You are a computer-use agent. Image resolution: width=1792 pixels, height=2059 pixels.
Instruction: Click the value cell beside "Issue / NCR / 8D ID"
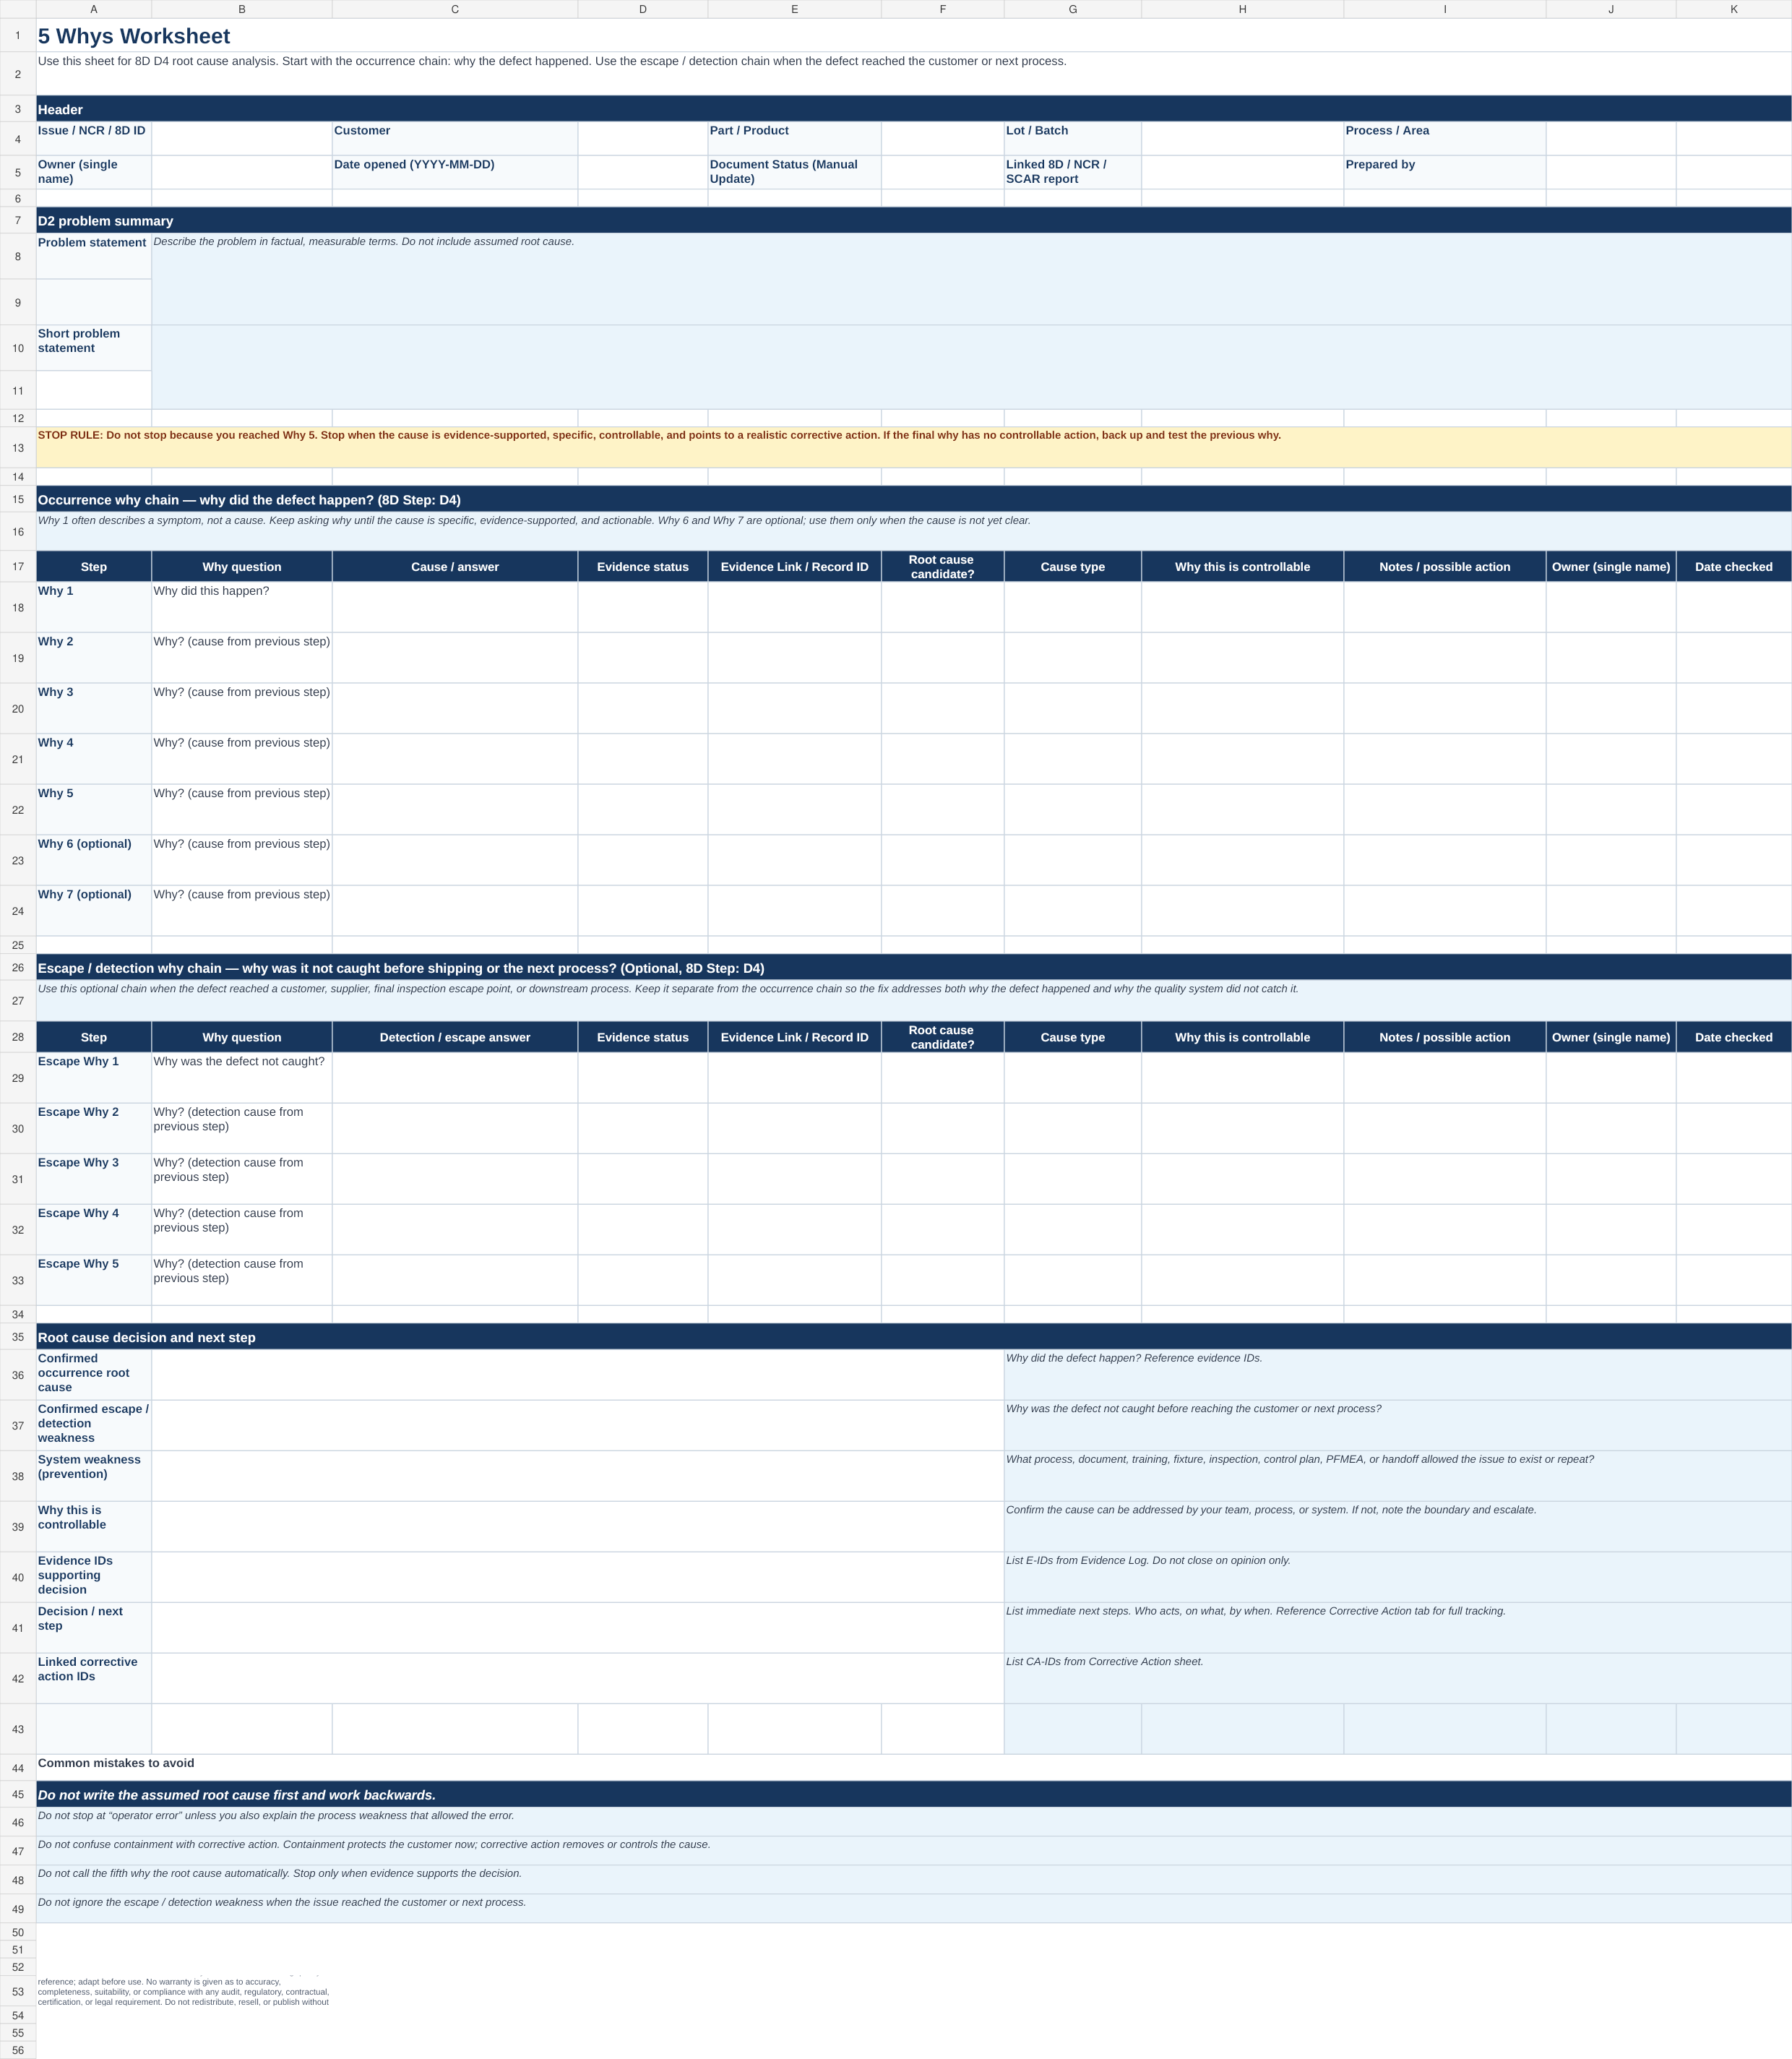click(x=242, y=138)
